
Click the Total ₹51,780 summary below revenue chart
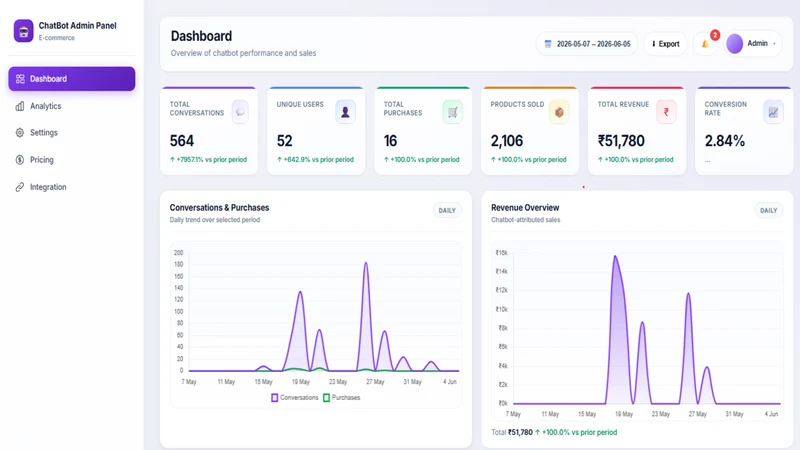[x=554, y=432]
